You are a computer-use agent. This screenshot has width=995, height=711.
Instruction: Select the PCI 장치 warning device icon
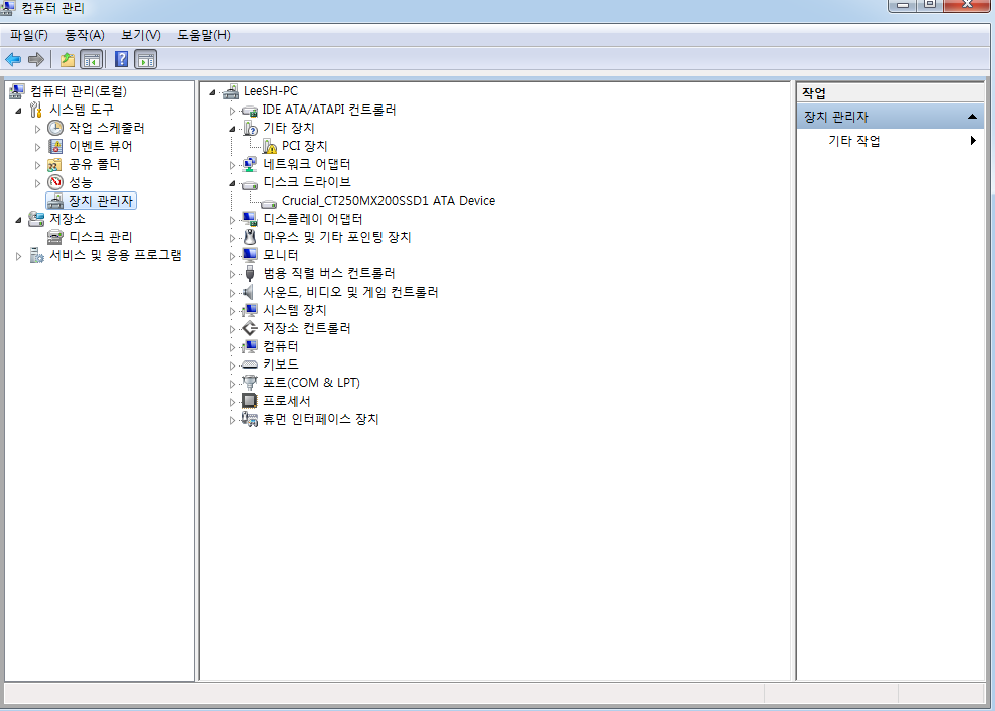[x=269, y=146]
